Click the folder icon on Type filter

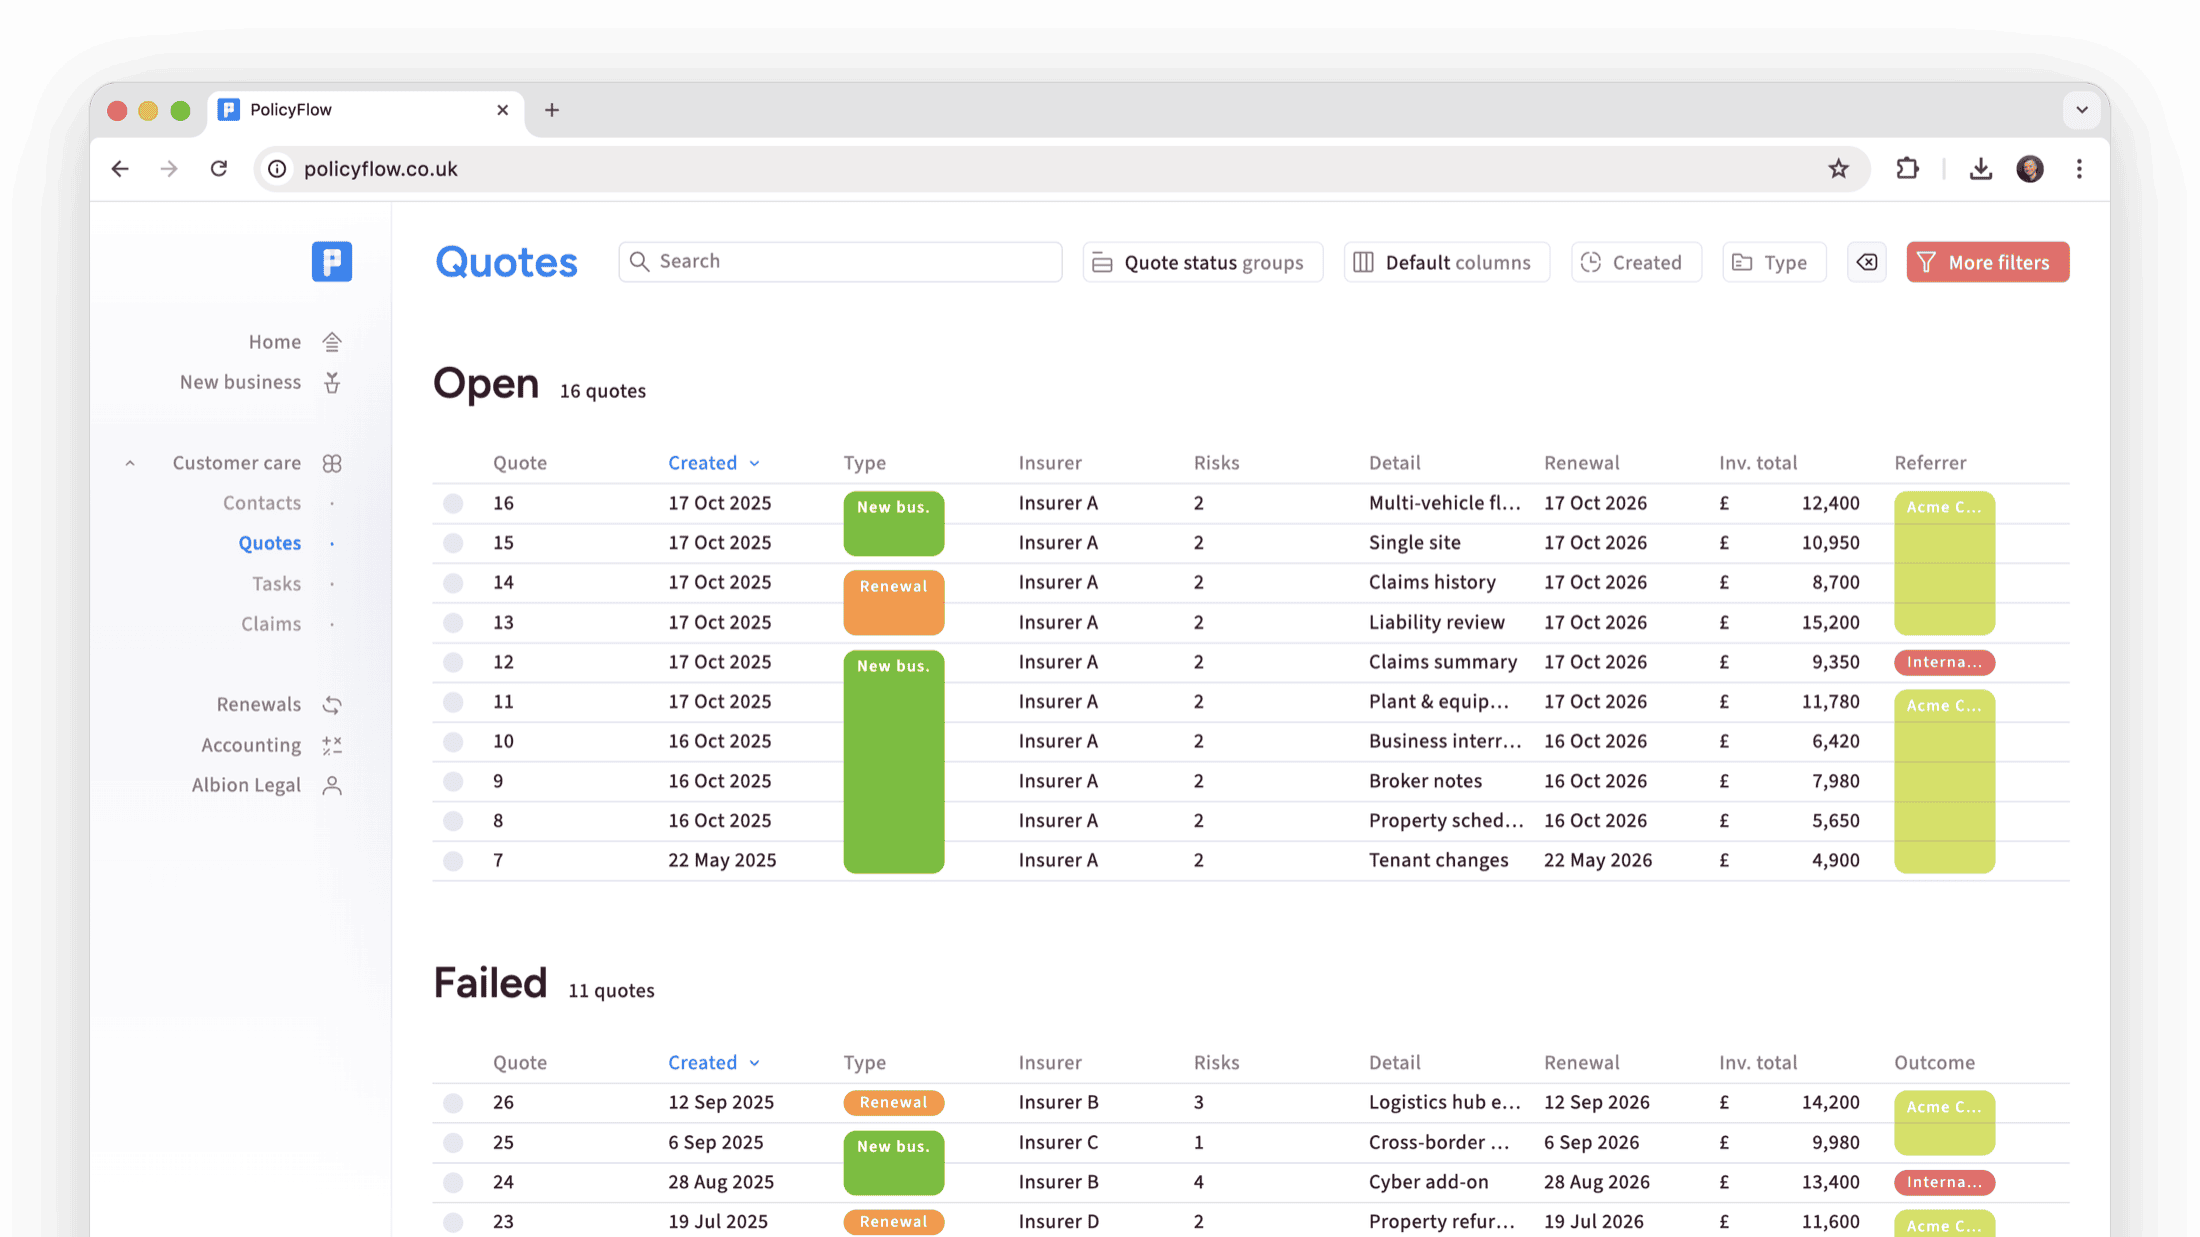(1742, 262)
